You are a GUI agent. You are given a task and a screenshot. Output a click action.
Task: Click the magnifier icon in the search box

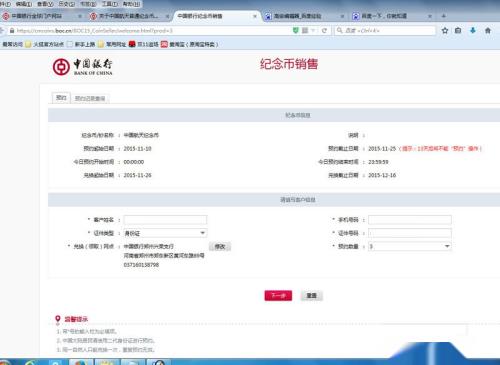click(339, 31)
